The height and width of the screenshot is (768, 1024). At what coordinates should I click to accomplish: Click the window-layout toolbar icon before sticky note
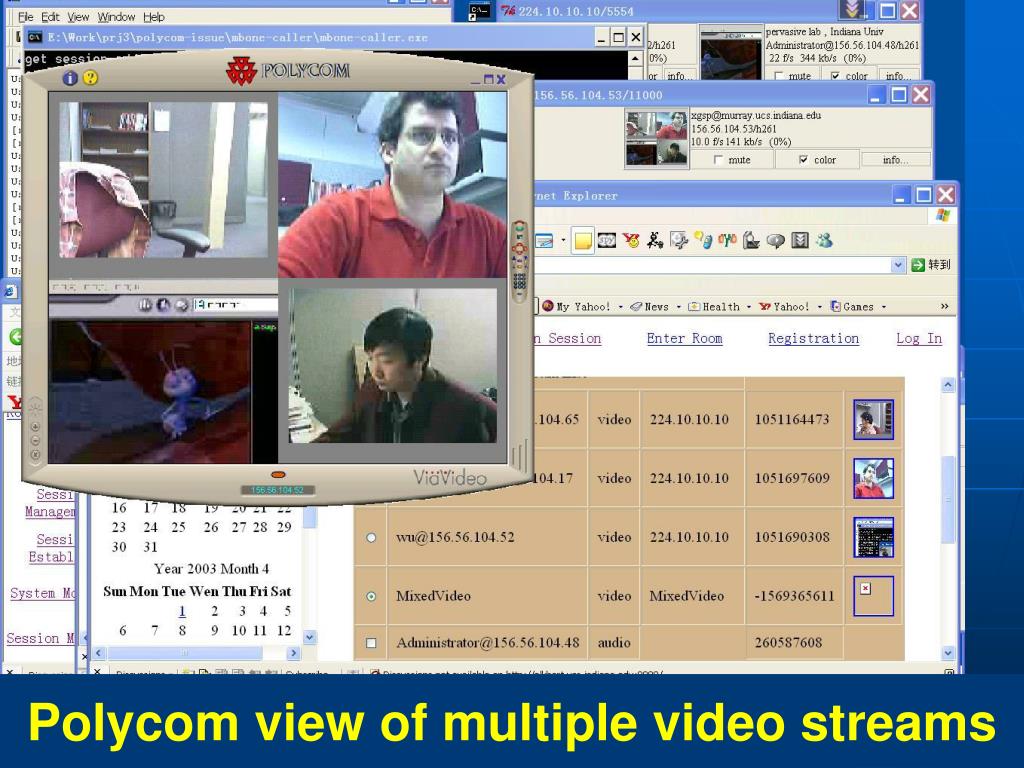pos(545,241)
